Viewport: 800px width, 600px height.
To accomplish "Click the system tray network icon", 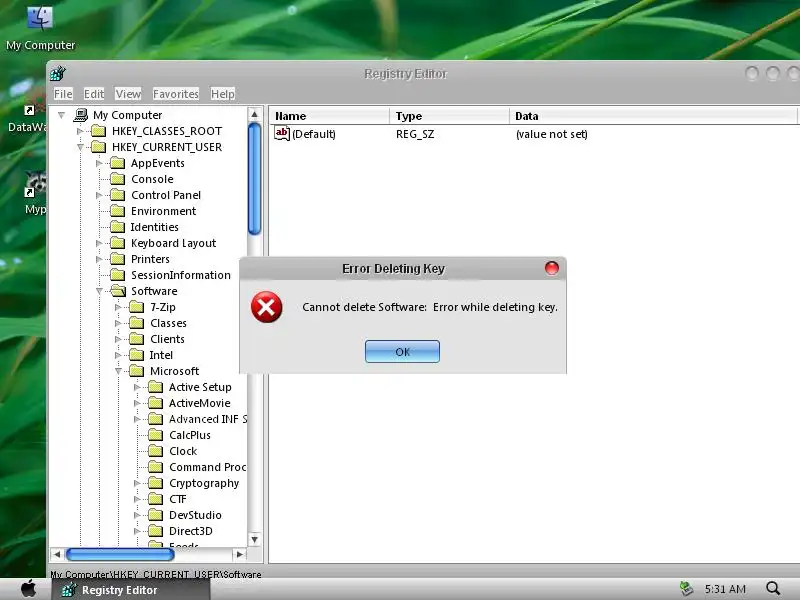I will 686,588.
